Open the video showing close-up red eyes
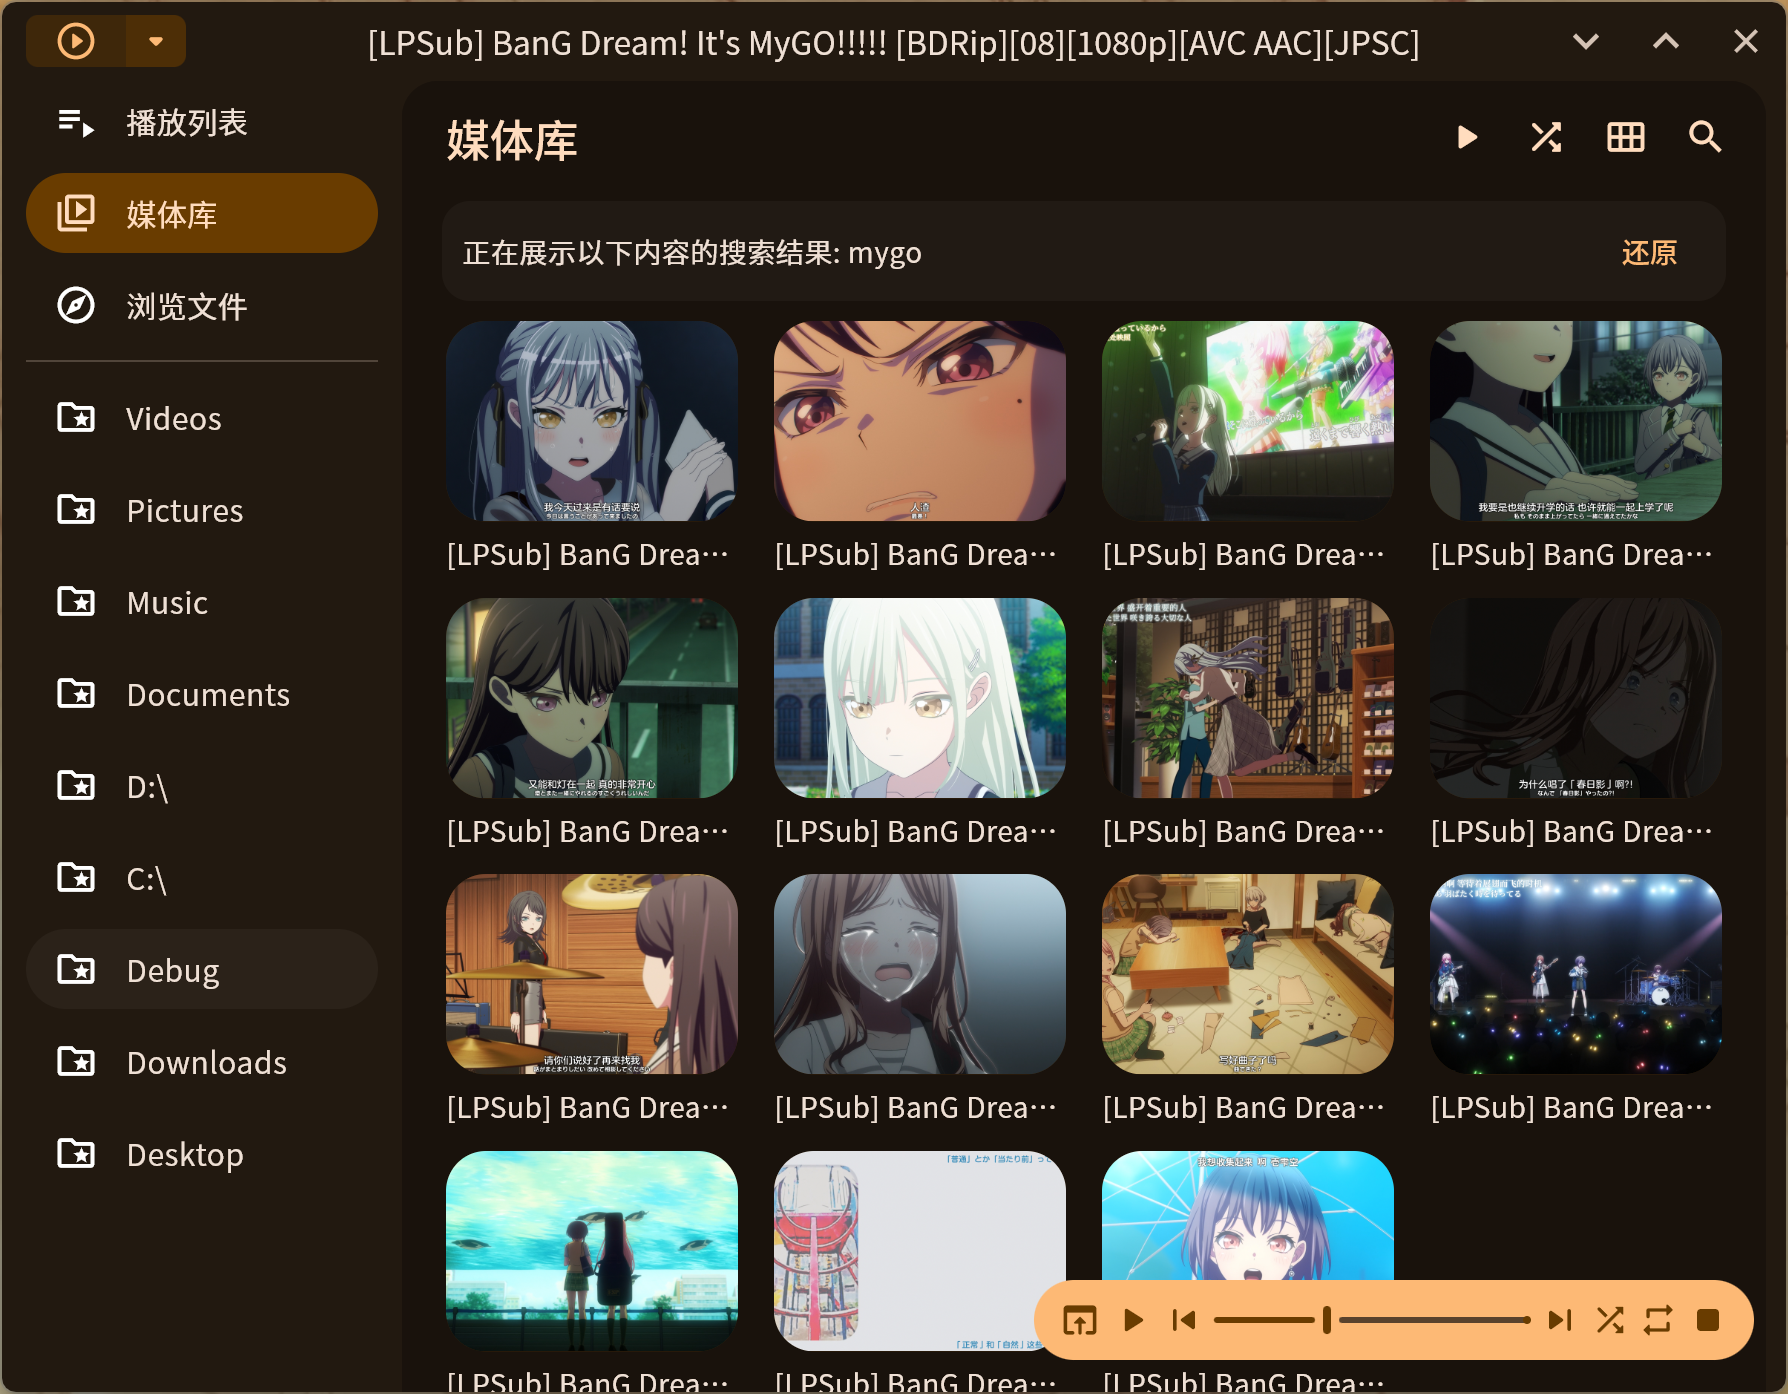The height and width of the screenshot is (1394, 1788). click(x=920, y=421)
